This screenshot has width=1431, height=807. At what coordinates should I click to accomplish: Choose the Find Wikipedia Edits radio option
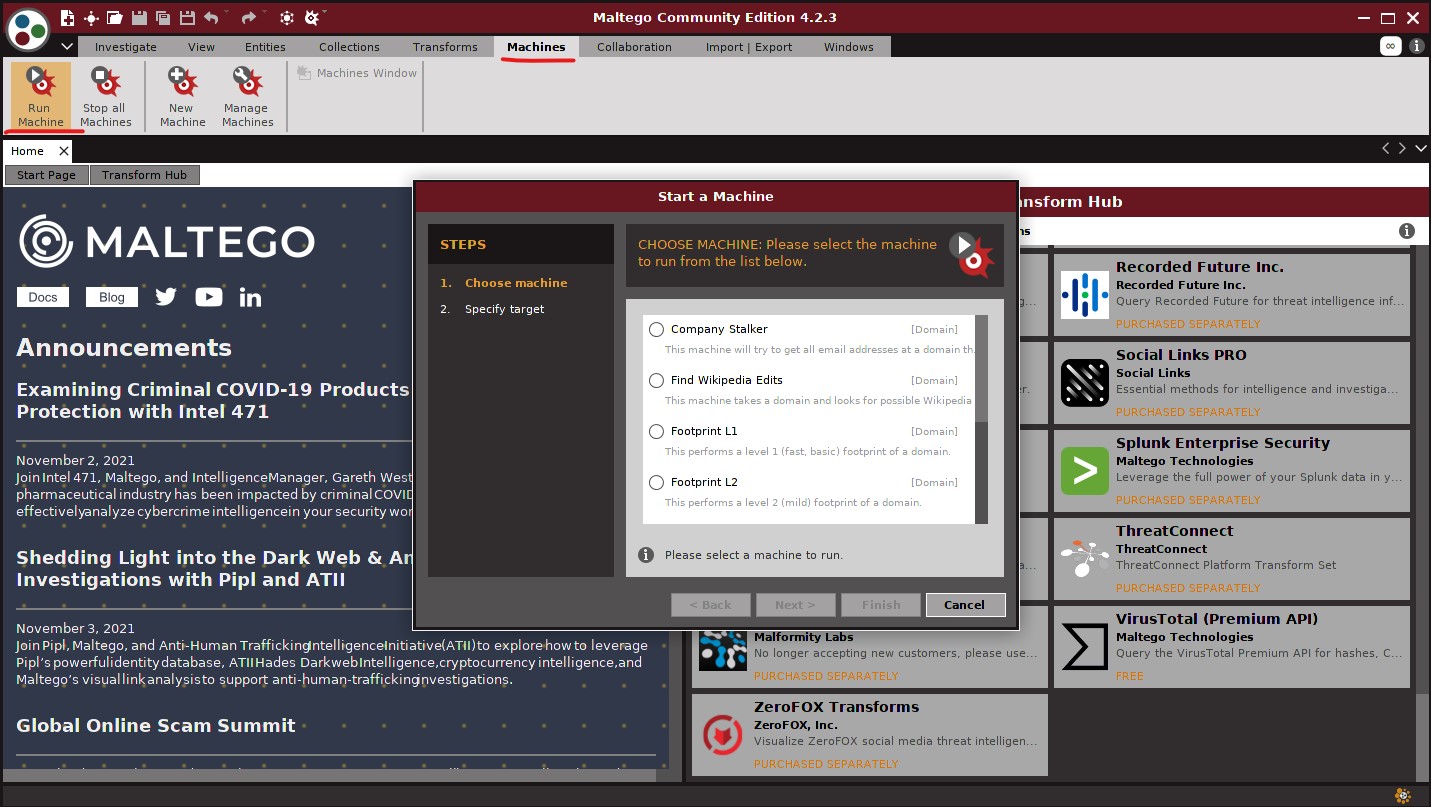click(x=656, y=380)
